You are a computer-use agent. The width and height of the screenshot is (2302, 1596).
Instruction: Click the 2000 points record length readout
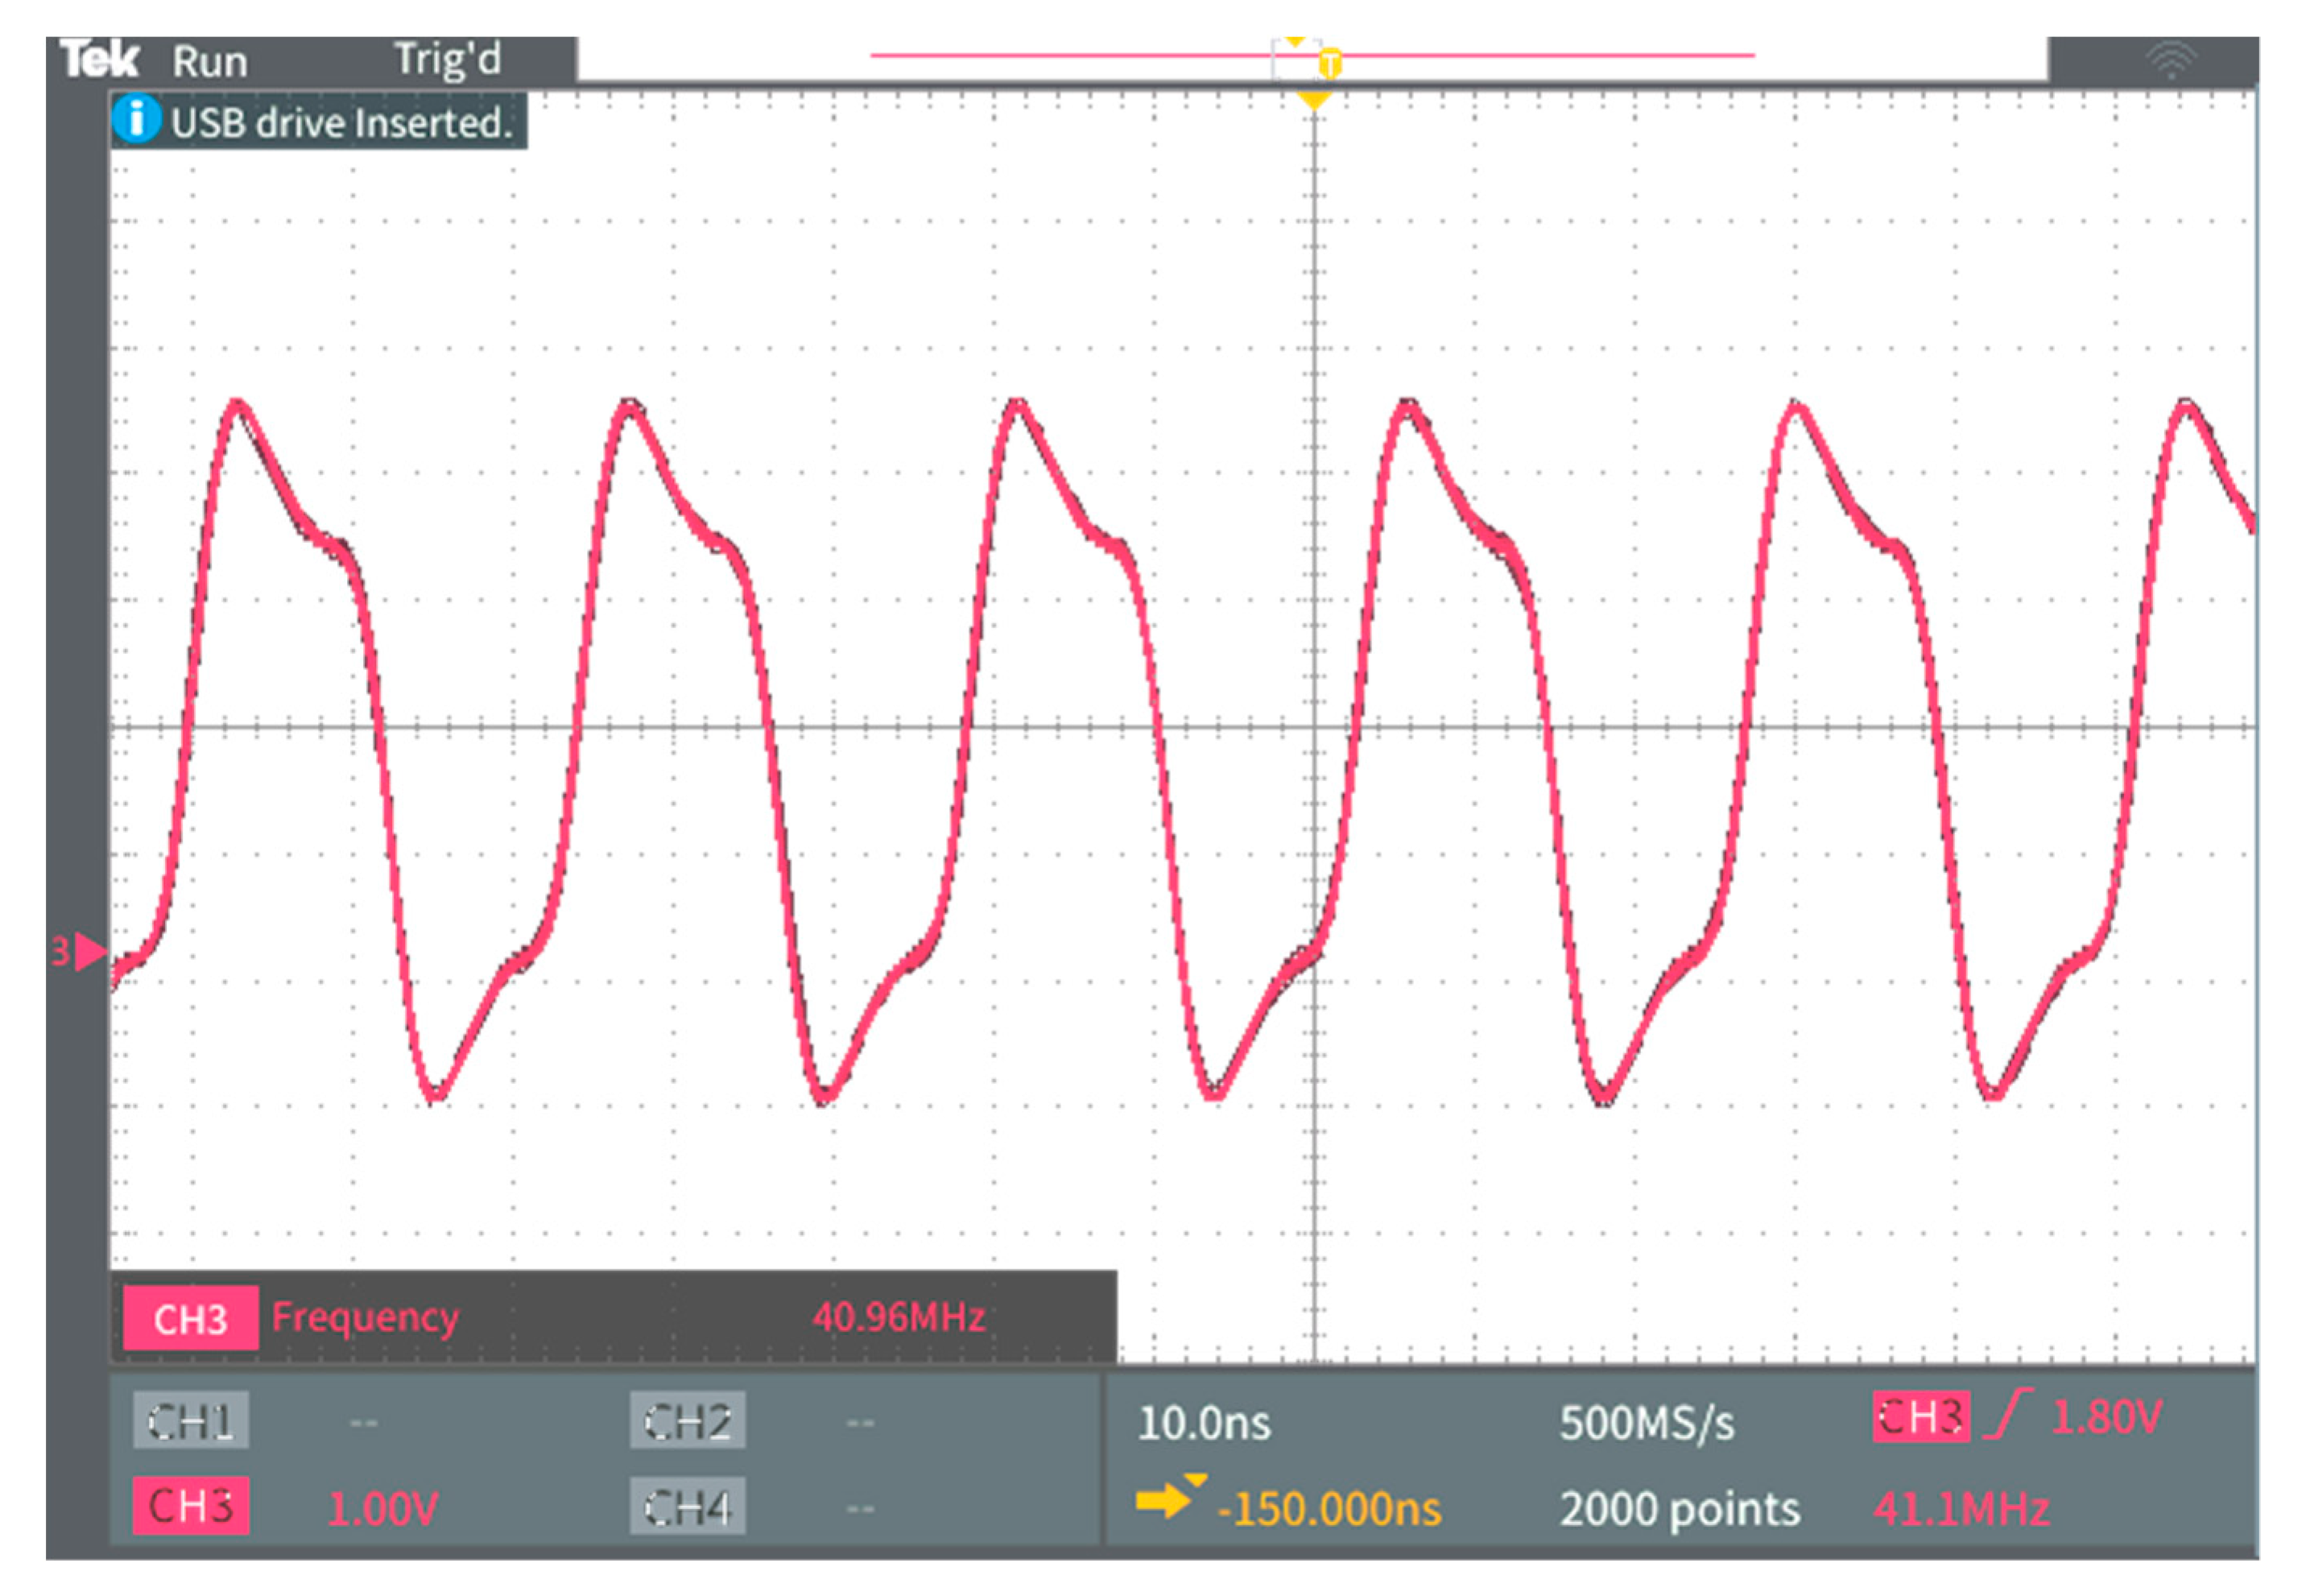pos(1679,1508)
